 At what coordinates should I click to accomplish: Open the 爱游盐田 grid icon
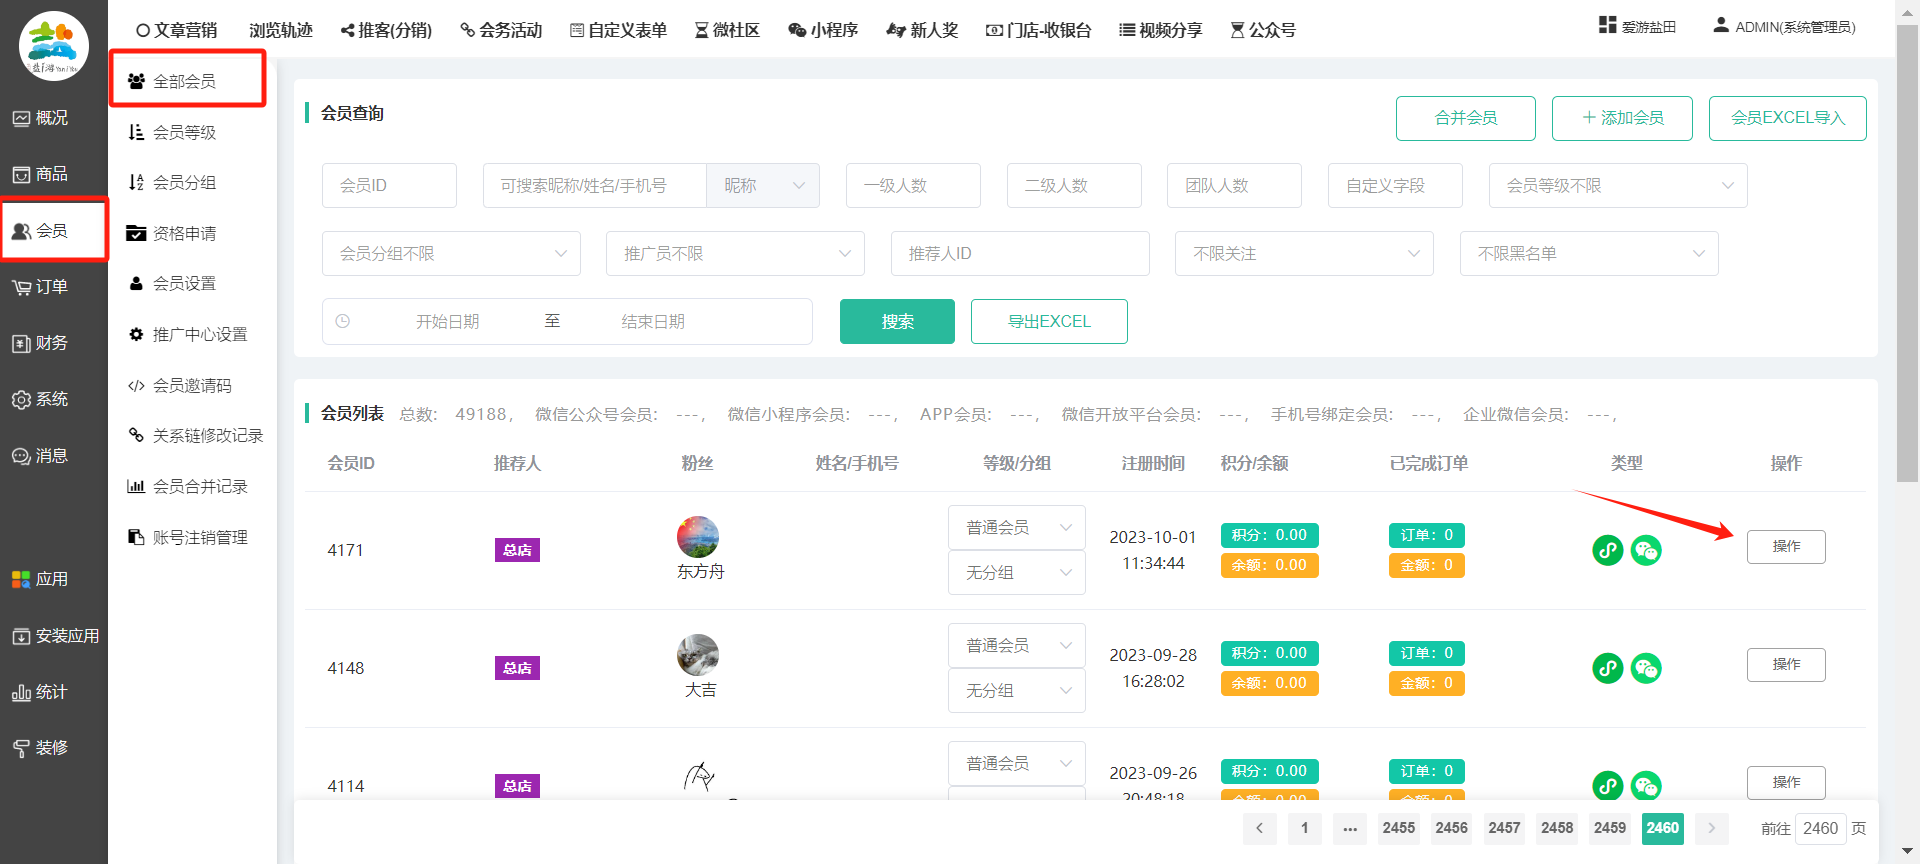(x=1607, y=25)
